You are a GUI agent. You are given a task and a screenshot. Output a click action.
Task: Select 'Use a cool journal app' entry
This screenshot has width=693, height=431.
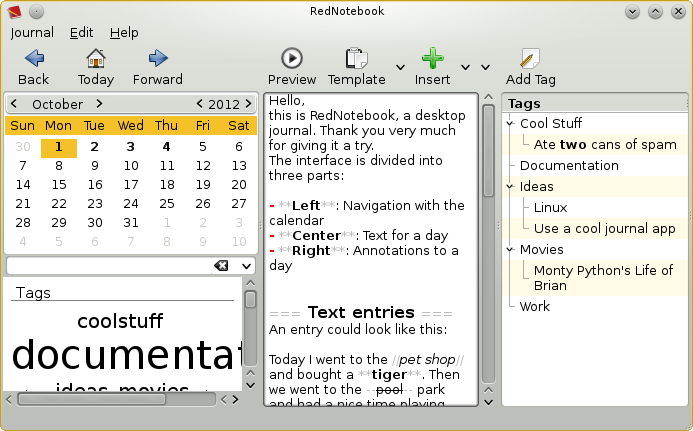pyautogui.click(x=605, y=229)
